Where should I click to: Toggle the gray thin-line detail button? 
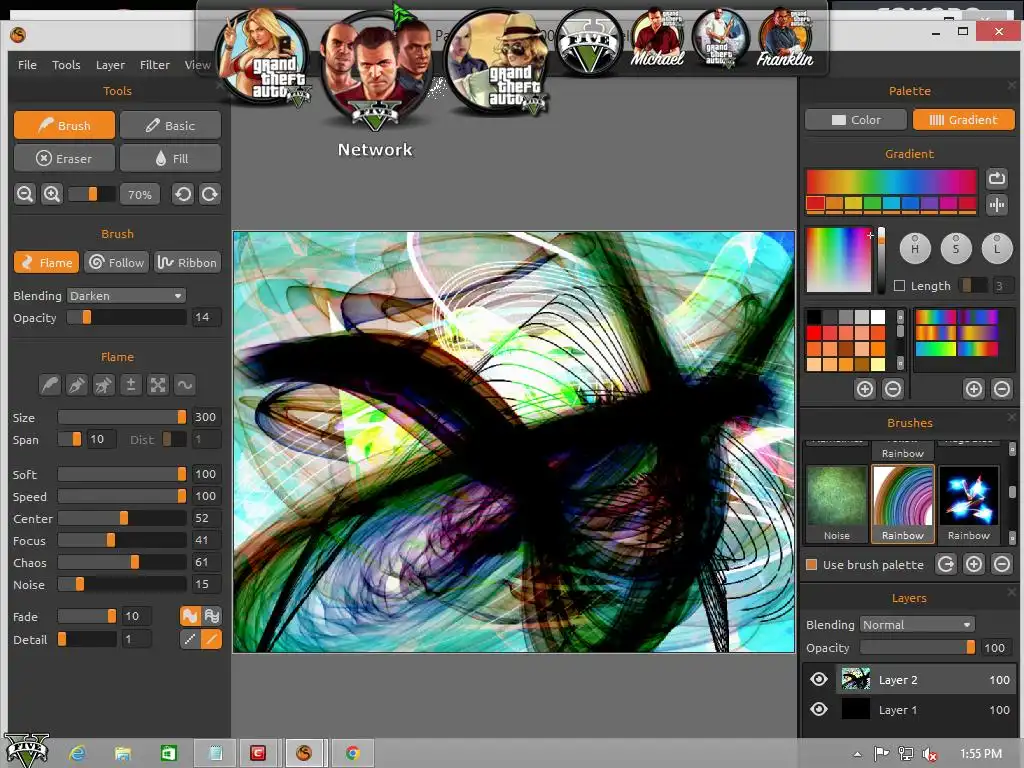click(190, 639)
